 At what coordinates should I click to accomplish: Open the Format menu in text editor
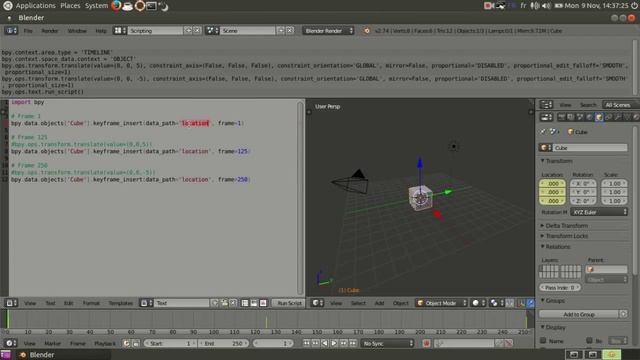pos(91,303)
